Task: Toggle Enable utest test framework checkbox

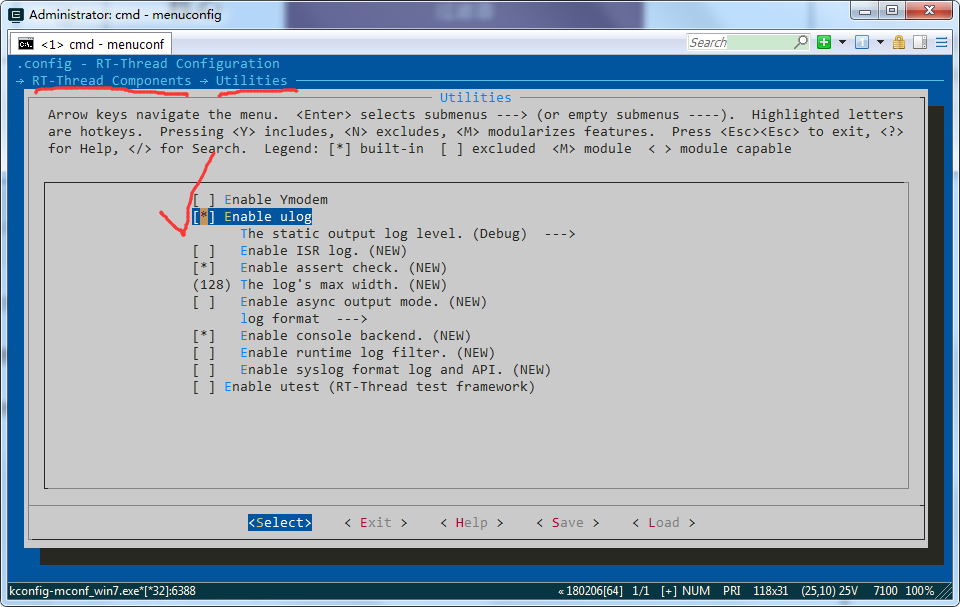Action: [x=204, y=387]
